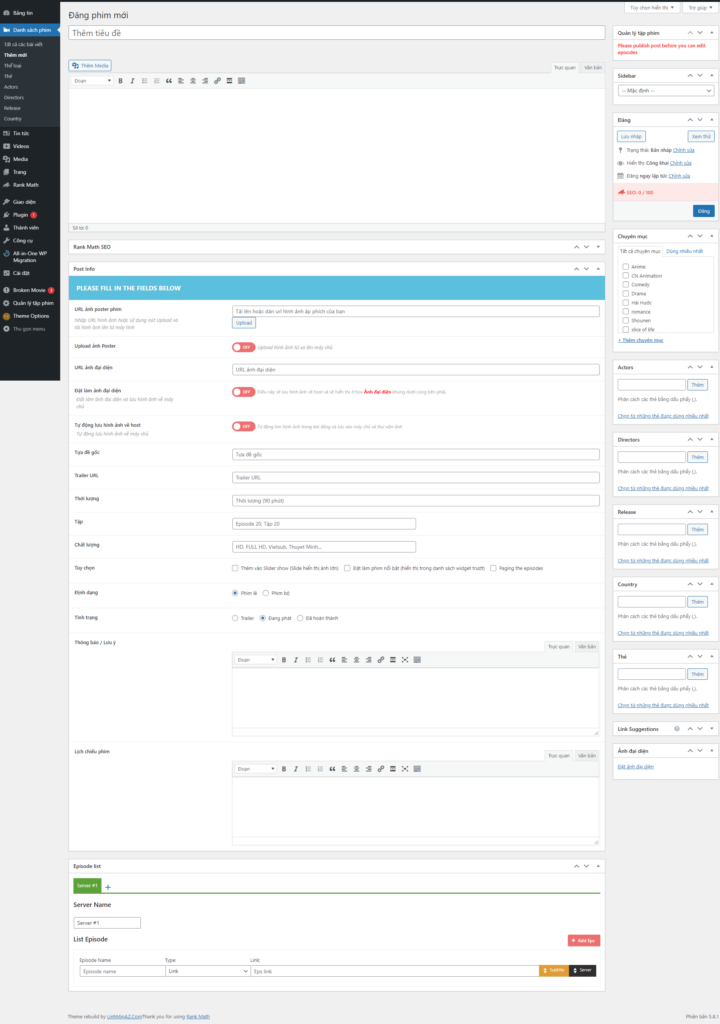Open Sidebar Mặc định dropdown

(666, 91)
